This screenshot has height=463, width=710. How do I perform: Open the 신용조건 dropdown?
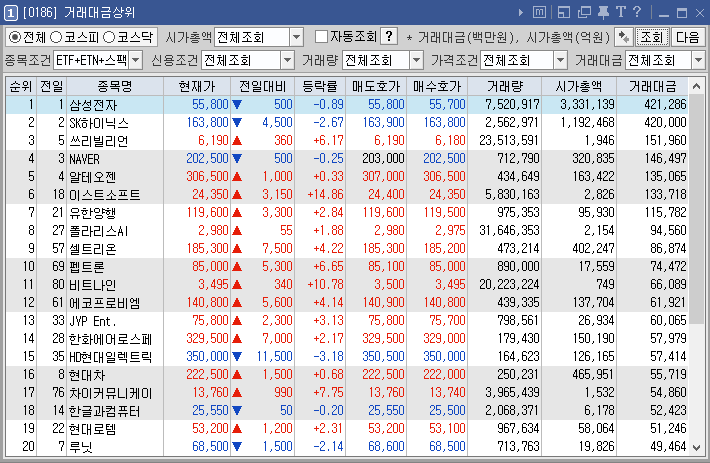[x=287, y=60]
